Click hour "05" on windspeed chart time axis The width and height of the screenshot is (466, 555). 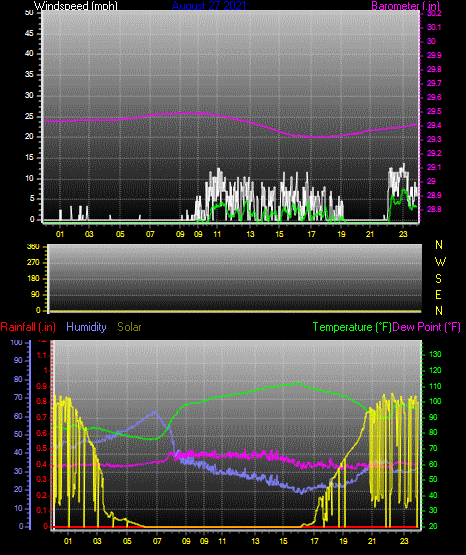coord(120,234)
